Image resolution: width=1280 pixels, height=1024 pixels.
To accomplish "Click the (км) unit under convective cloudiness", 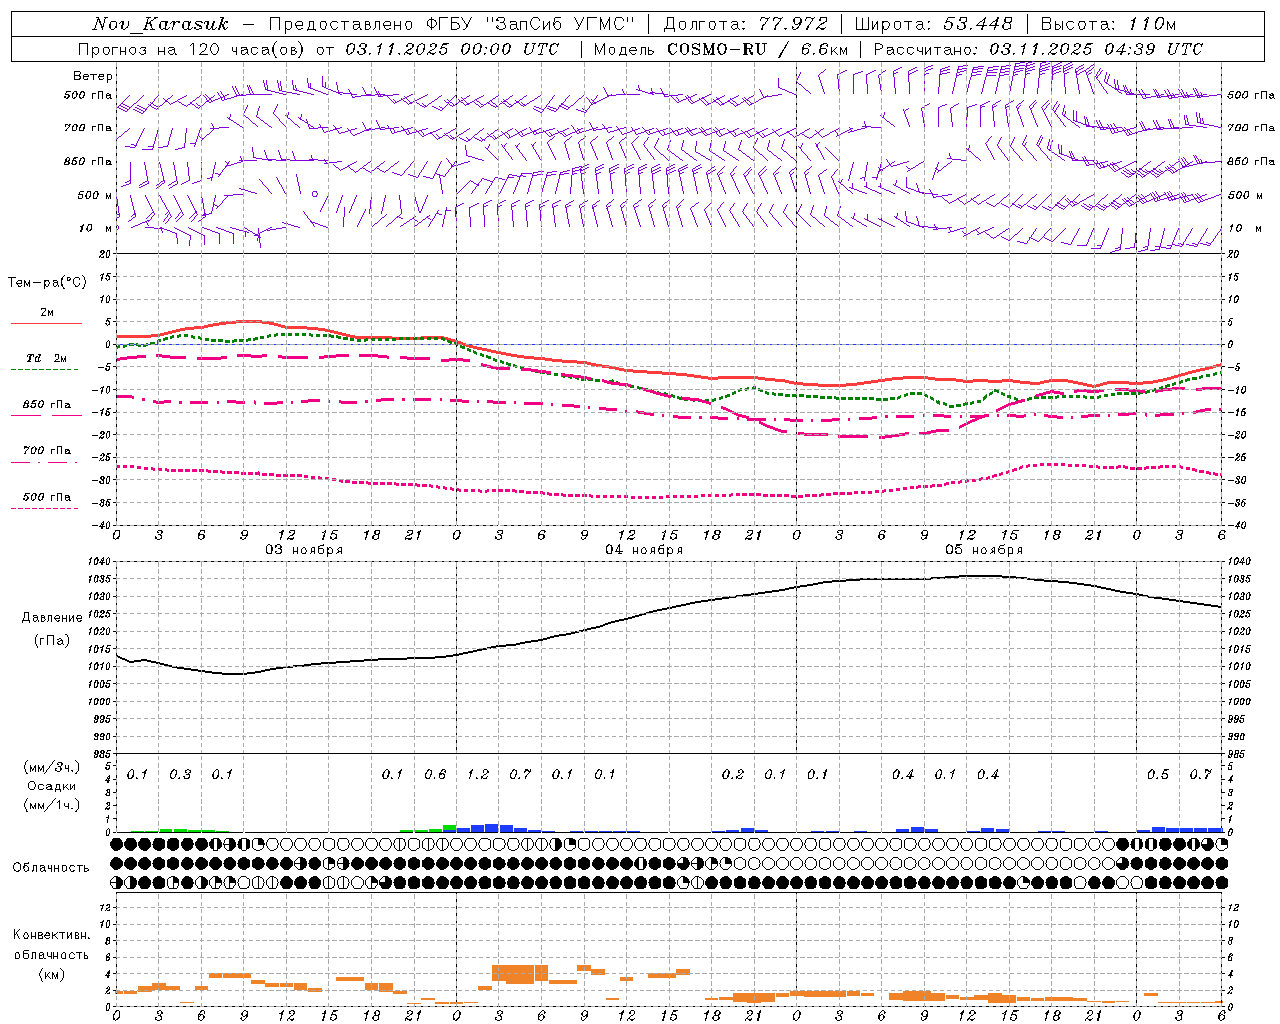I will [51, 974].
